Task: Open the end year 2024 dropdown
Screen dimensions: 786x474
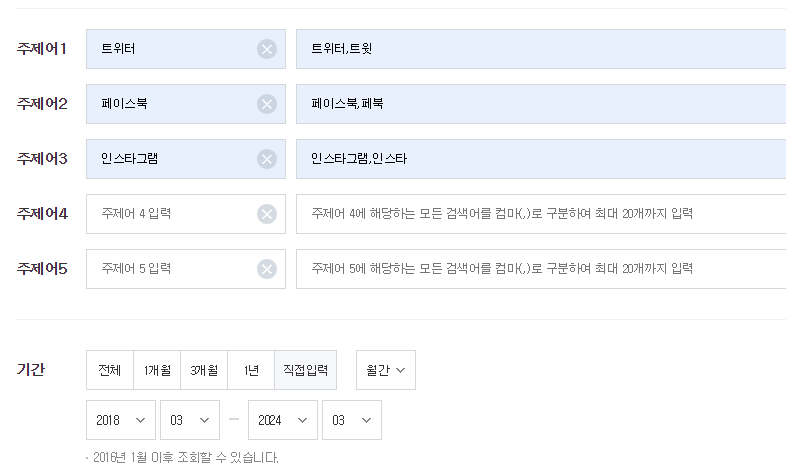Action: pos(282,420)
